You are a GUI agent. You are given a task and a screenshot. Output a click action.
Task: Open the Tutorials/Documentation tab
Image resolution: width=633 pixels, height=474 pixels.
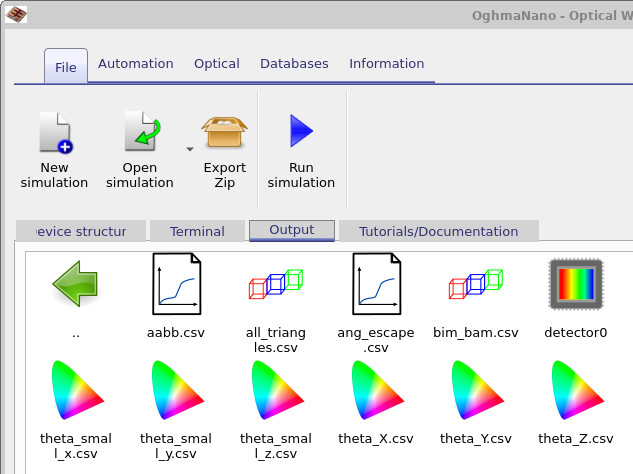pos(438,231)
